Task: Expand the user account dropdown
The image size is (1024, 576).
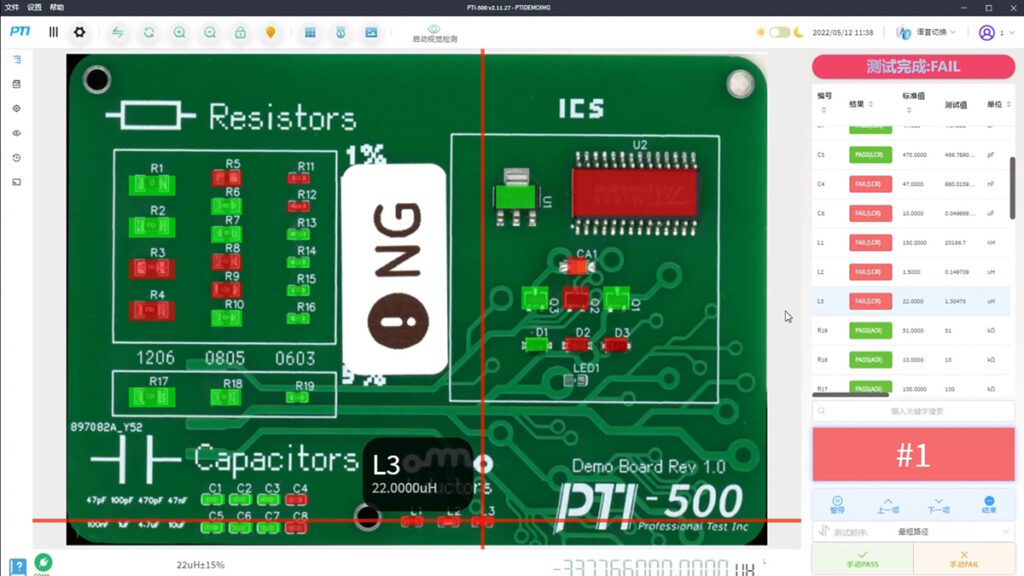Action: click(993, 32)
